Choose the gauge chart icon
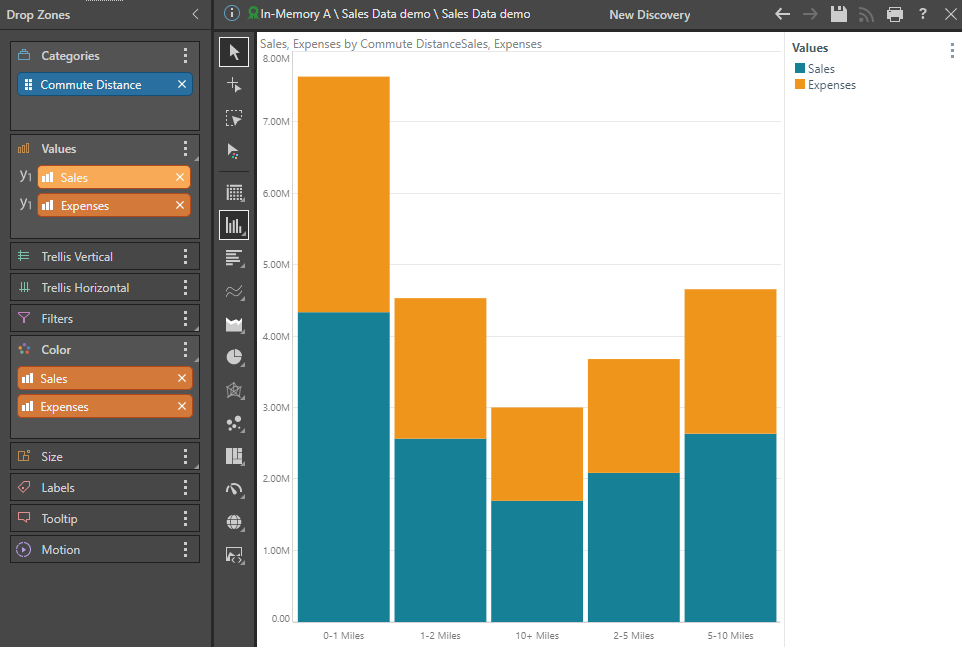The width and height of the screenshot is (962, 647). tap(234, 489)
